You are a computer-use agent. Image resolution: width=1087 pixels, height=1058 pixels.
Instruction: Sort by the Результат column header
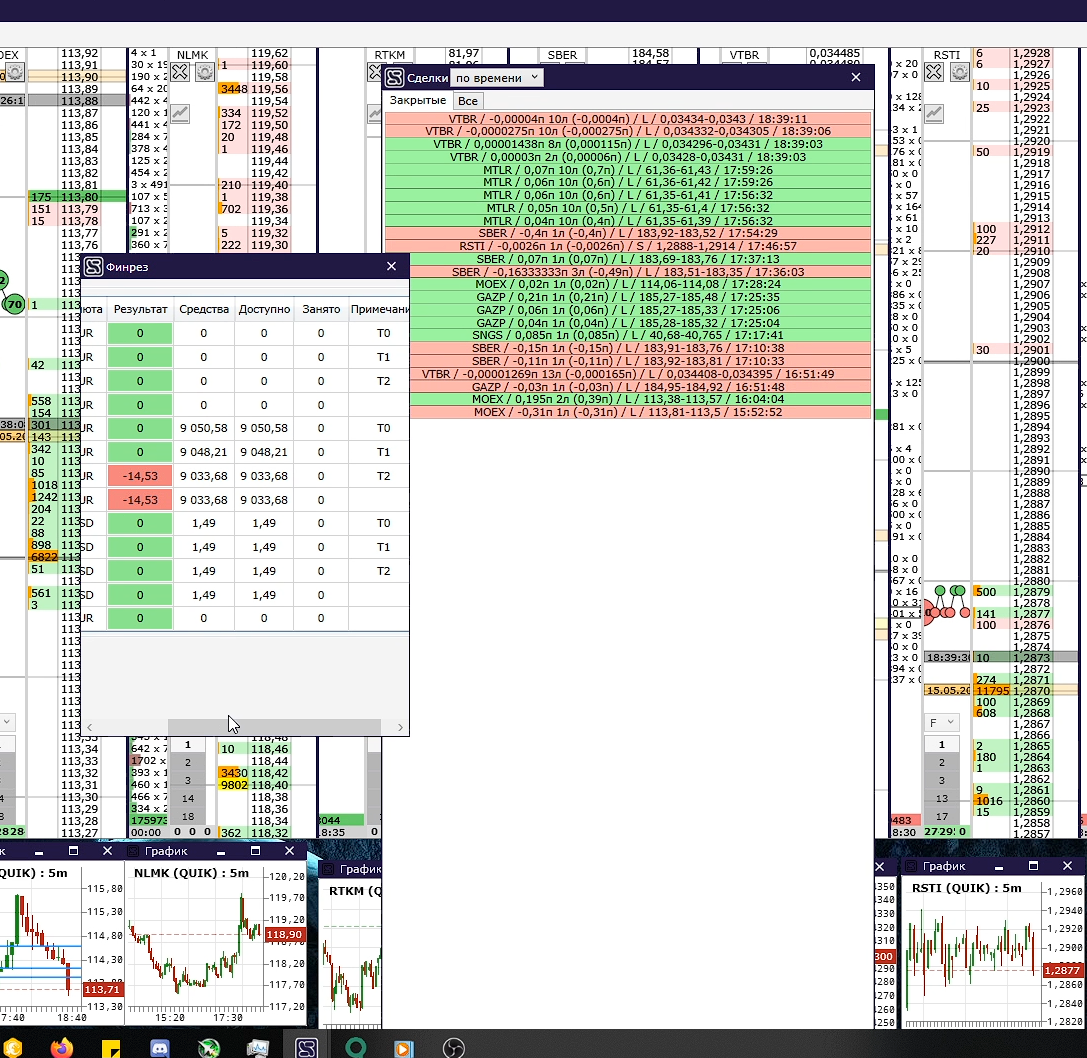click(141, 309)
